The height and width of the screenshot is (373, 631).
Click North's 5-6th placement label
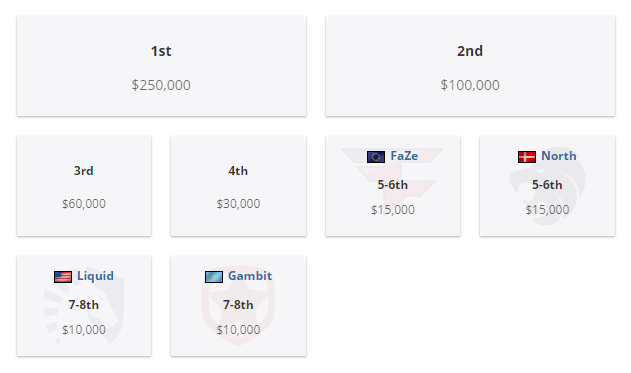click(547, 185)
